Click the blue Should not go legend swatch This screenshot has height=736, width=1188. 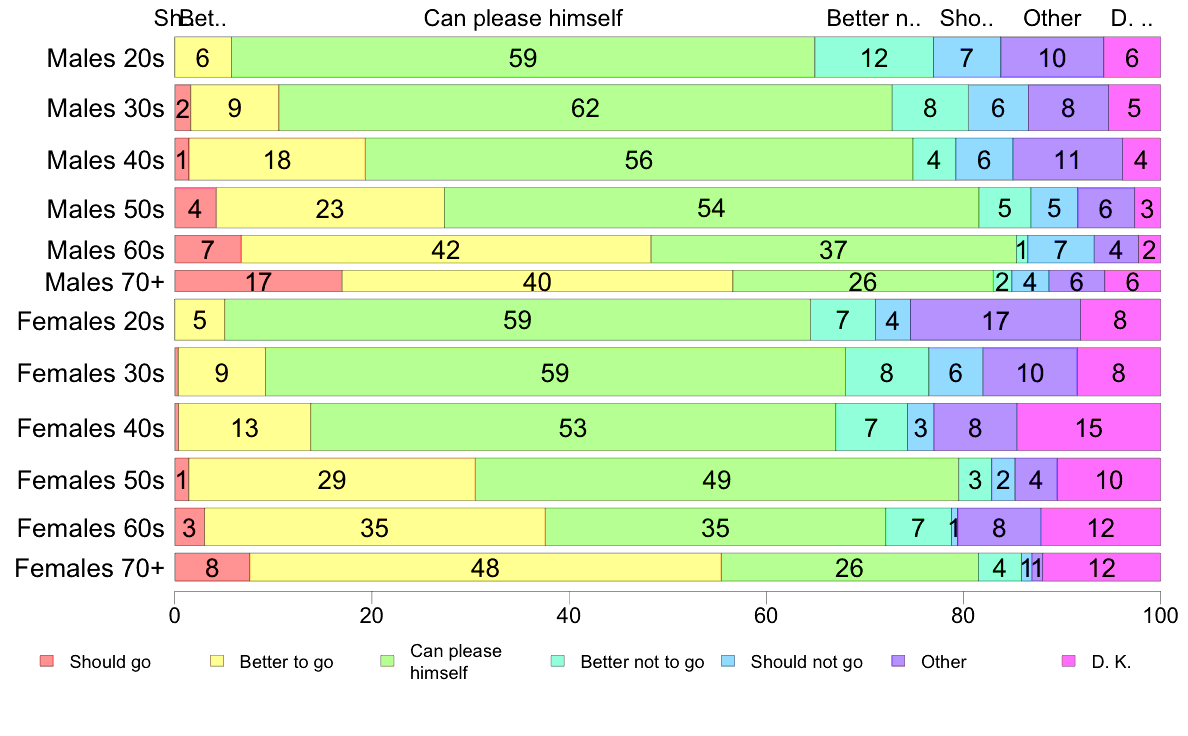pyautogui.click(x=728, y=661)
